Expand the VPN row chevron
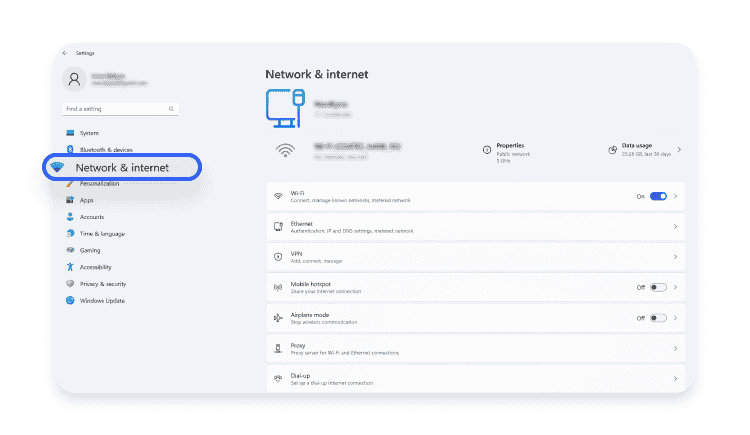 point(675,257)
